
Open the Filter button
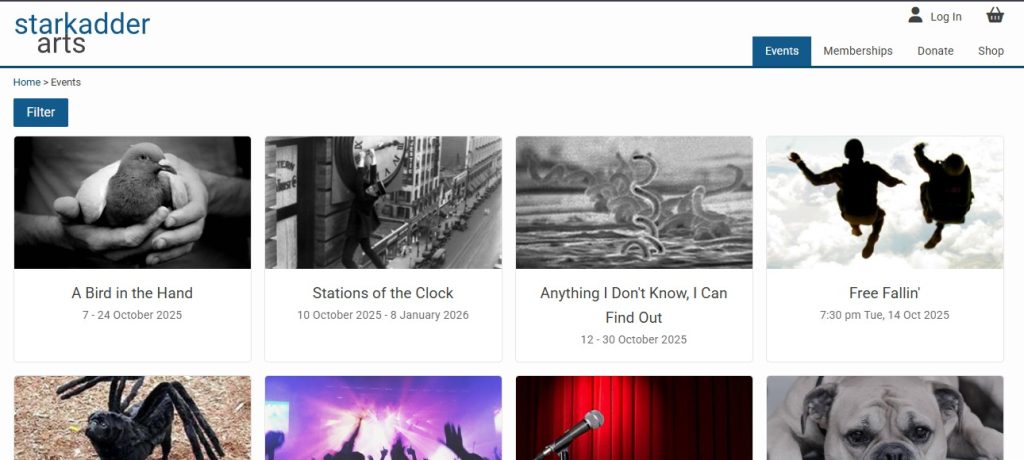tap(40, 112)
